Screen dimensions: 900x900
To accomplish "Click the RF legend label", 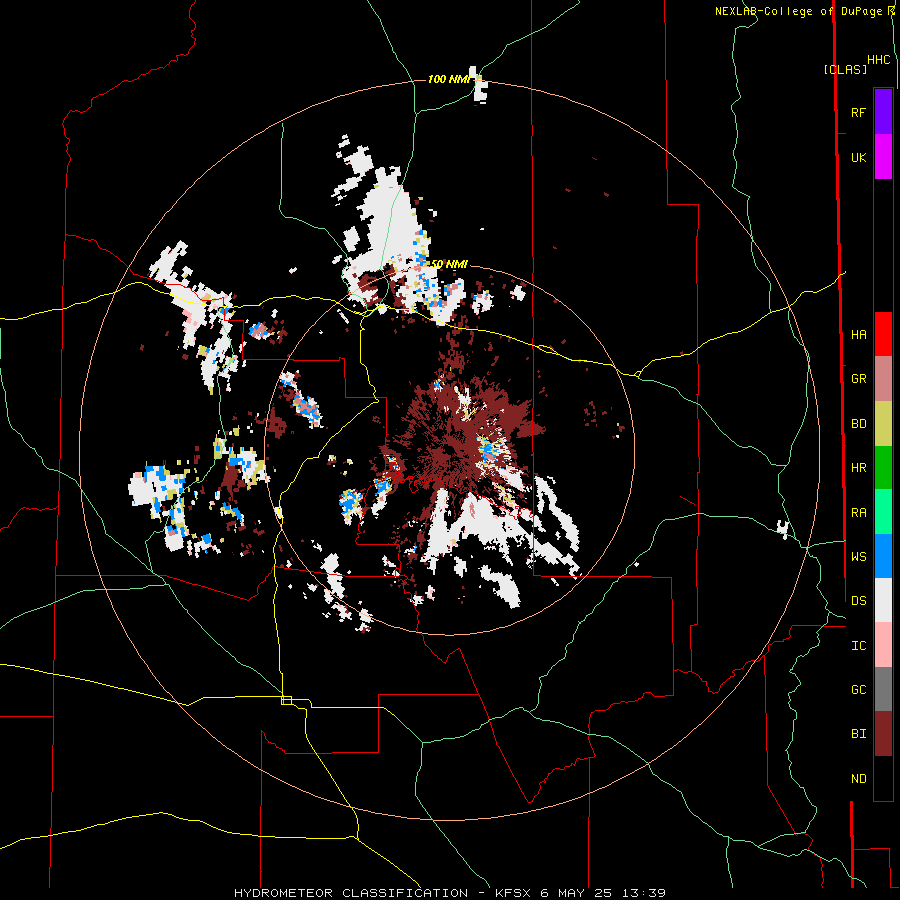I will (x=858, y=112).
